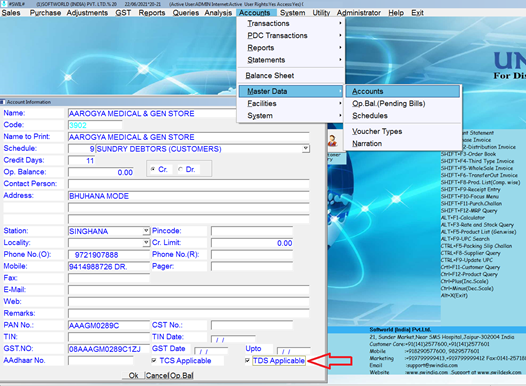Expand the Station combo box

click(x=146, y=231)
